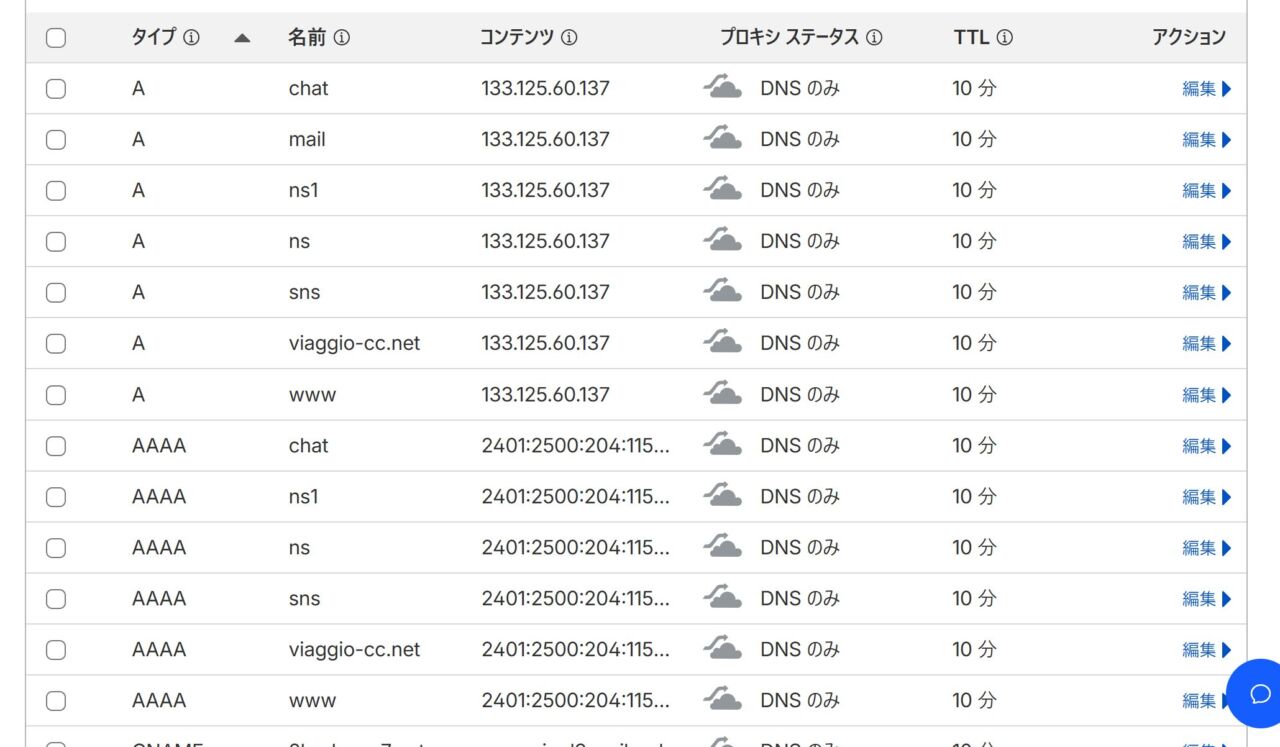Toggle the select-all records checkbox in header
Viewport: 1280px width, 747px height.
(x=56, y=38)
